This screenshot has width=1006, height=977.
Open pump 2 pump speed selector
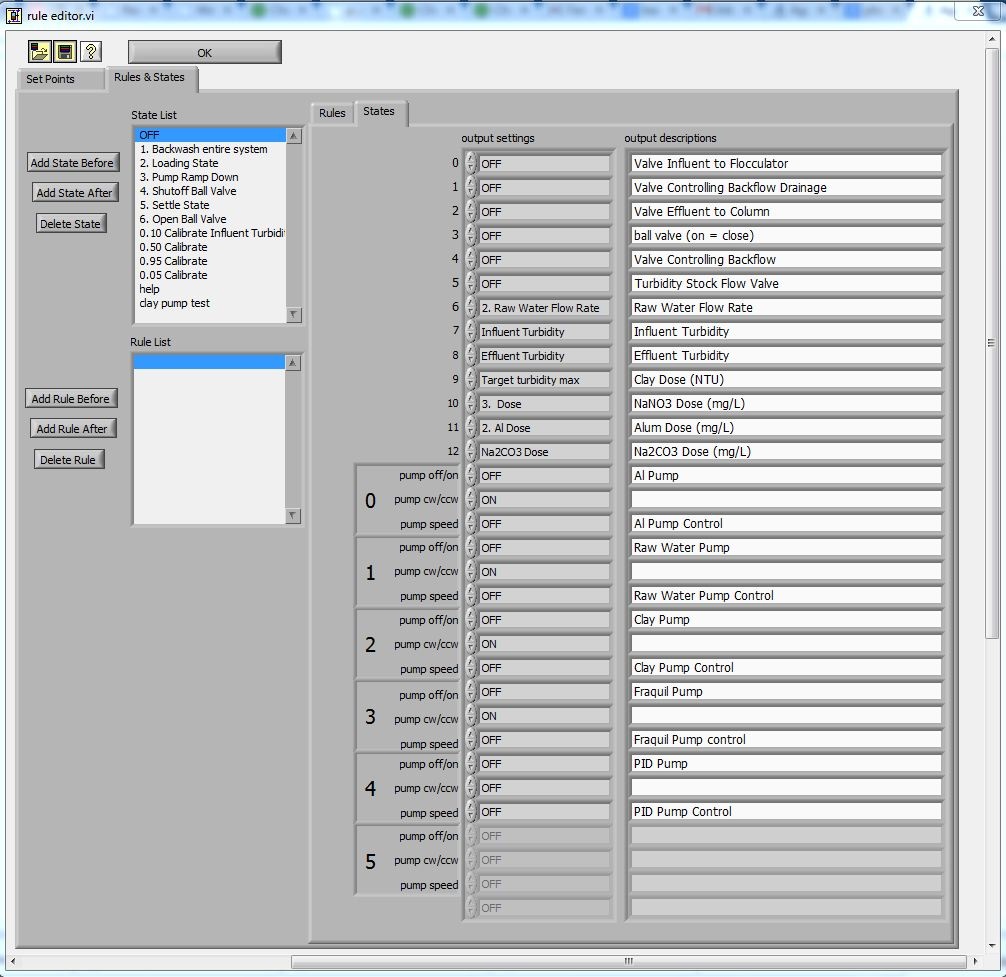pyautogui.click(x=545, y=668)
